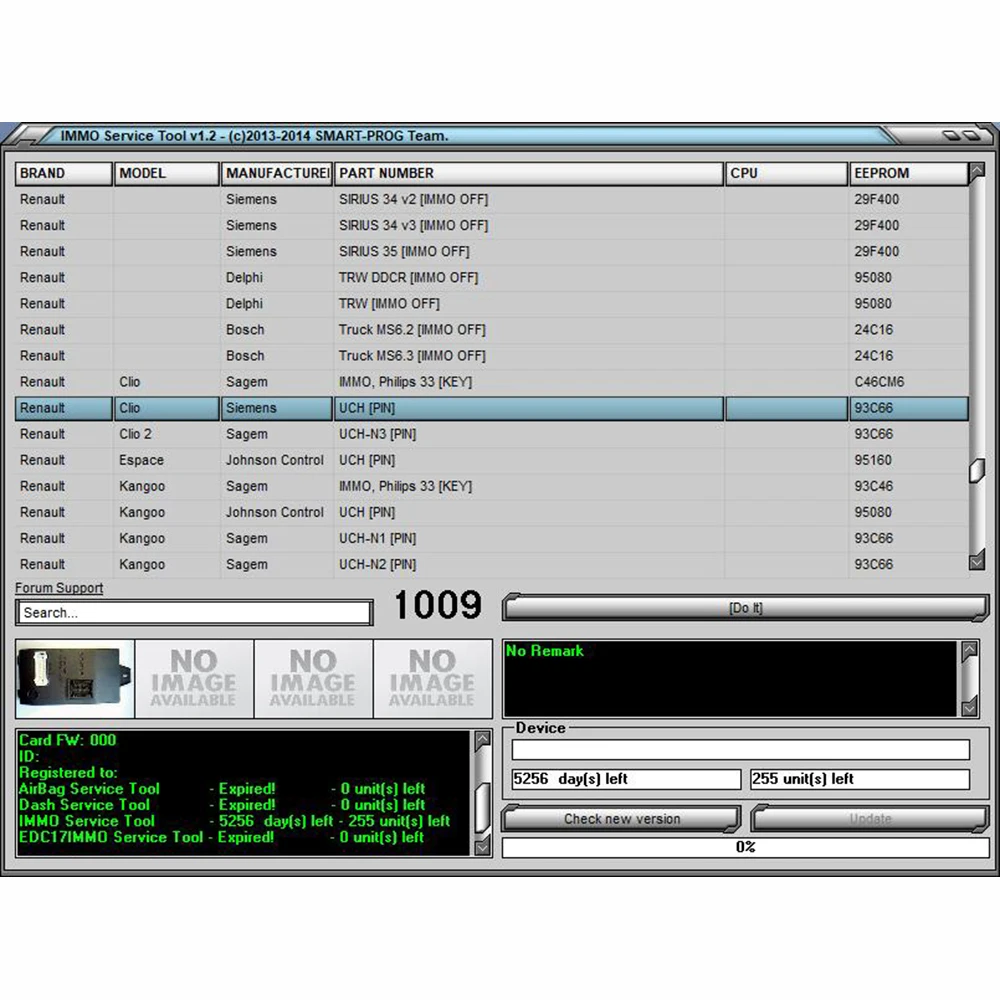
Task: Click the 255 unit(s) left field
Action: [860, 779]
